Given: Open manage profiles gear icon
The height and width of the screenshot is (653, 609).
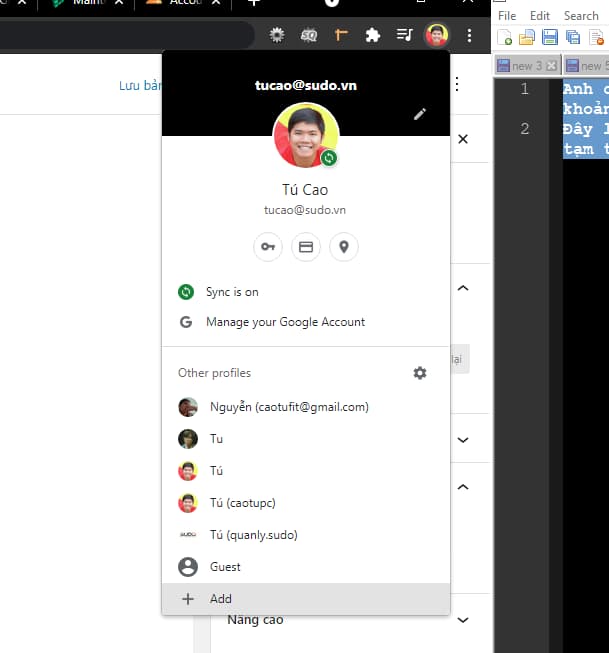Looking at the screenshot, I should 420,373.
